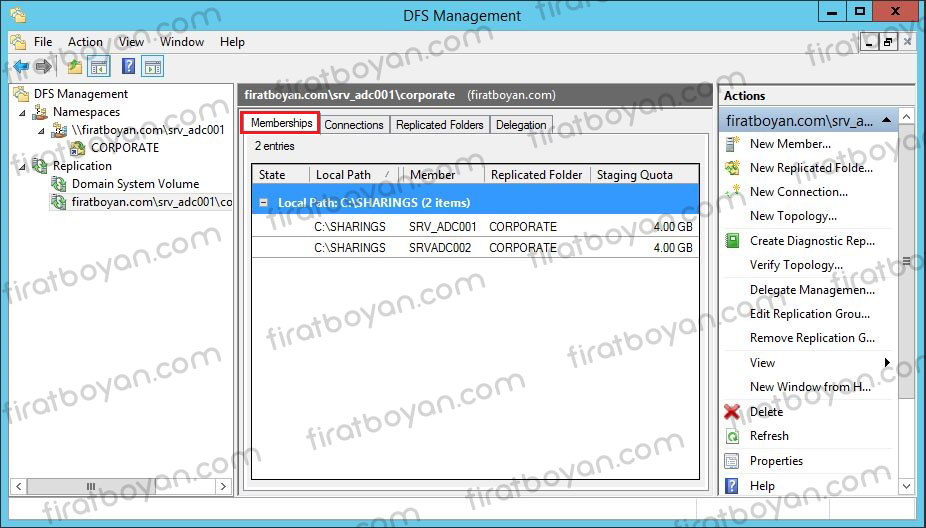
Task: Click the Actions pane scroll up arrow
Action: pos(907,117)
